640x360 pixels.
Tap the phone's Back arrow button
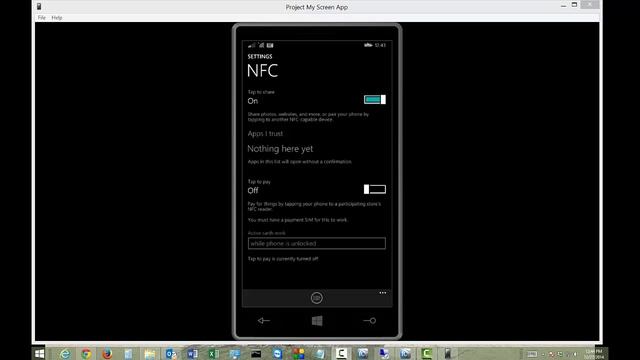pos(264,320)
